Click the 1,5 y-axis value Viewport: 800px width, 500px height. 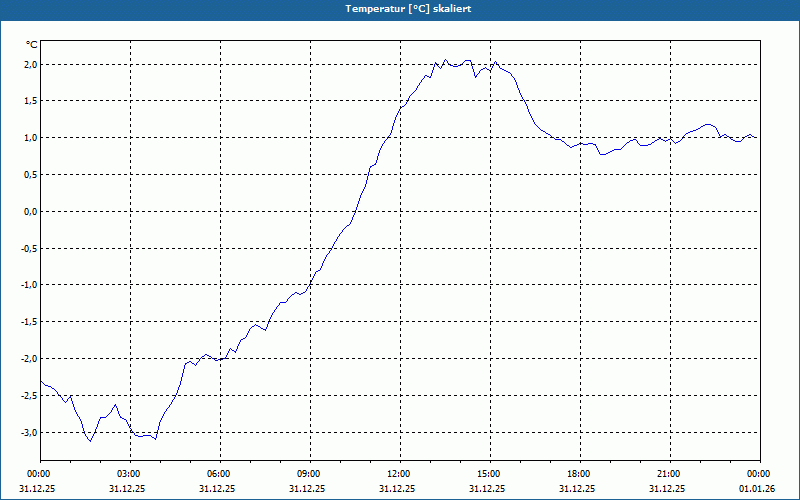coord(30,101)
